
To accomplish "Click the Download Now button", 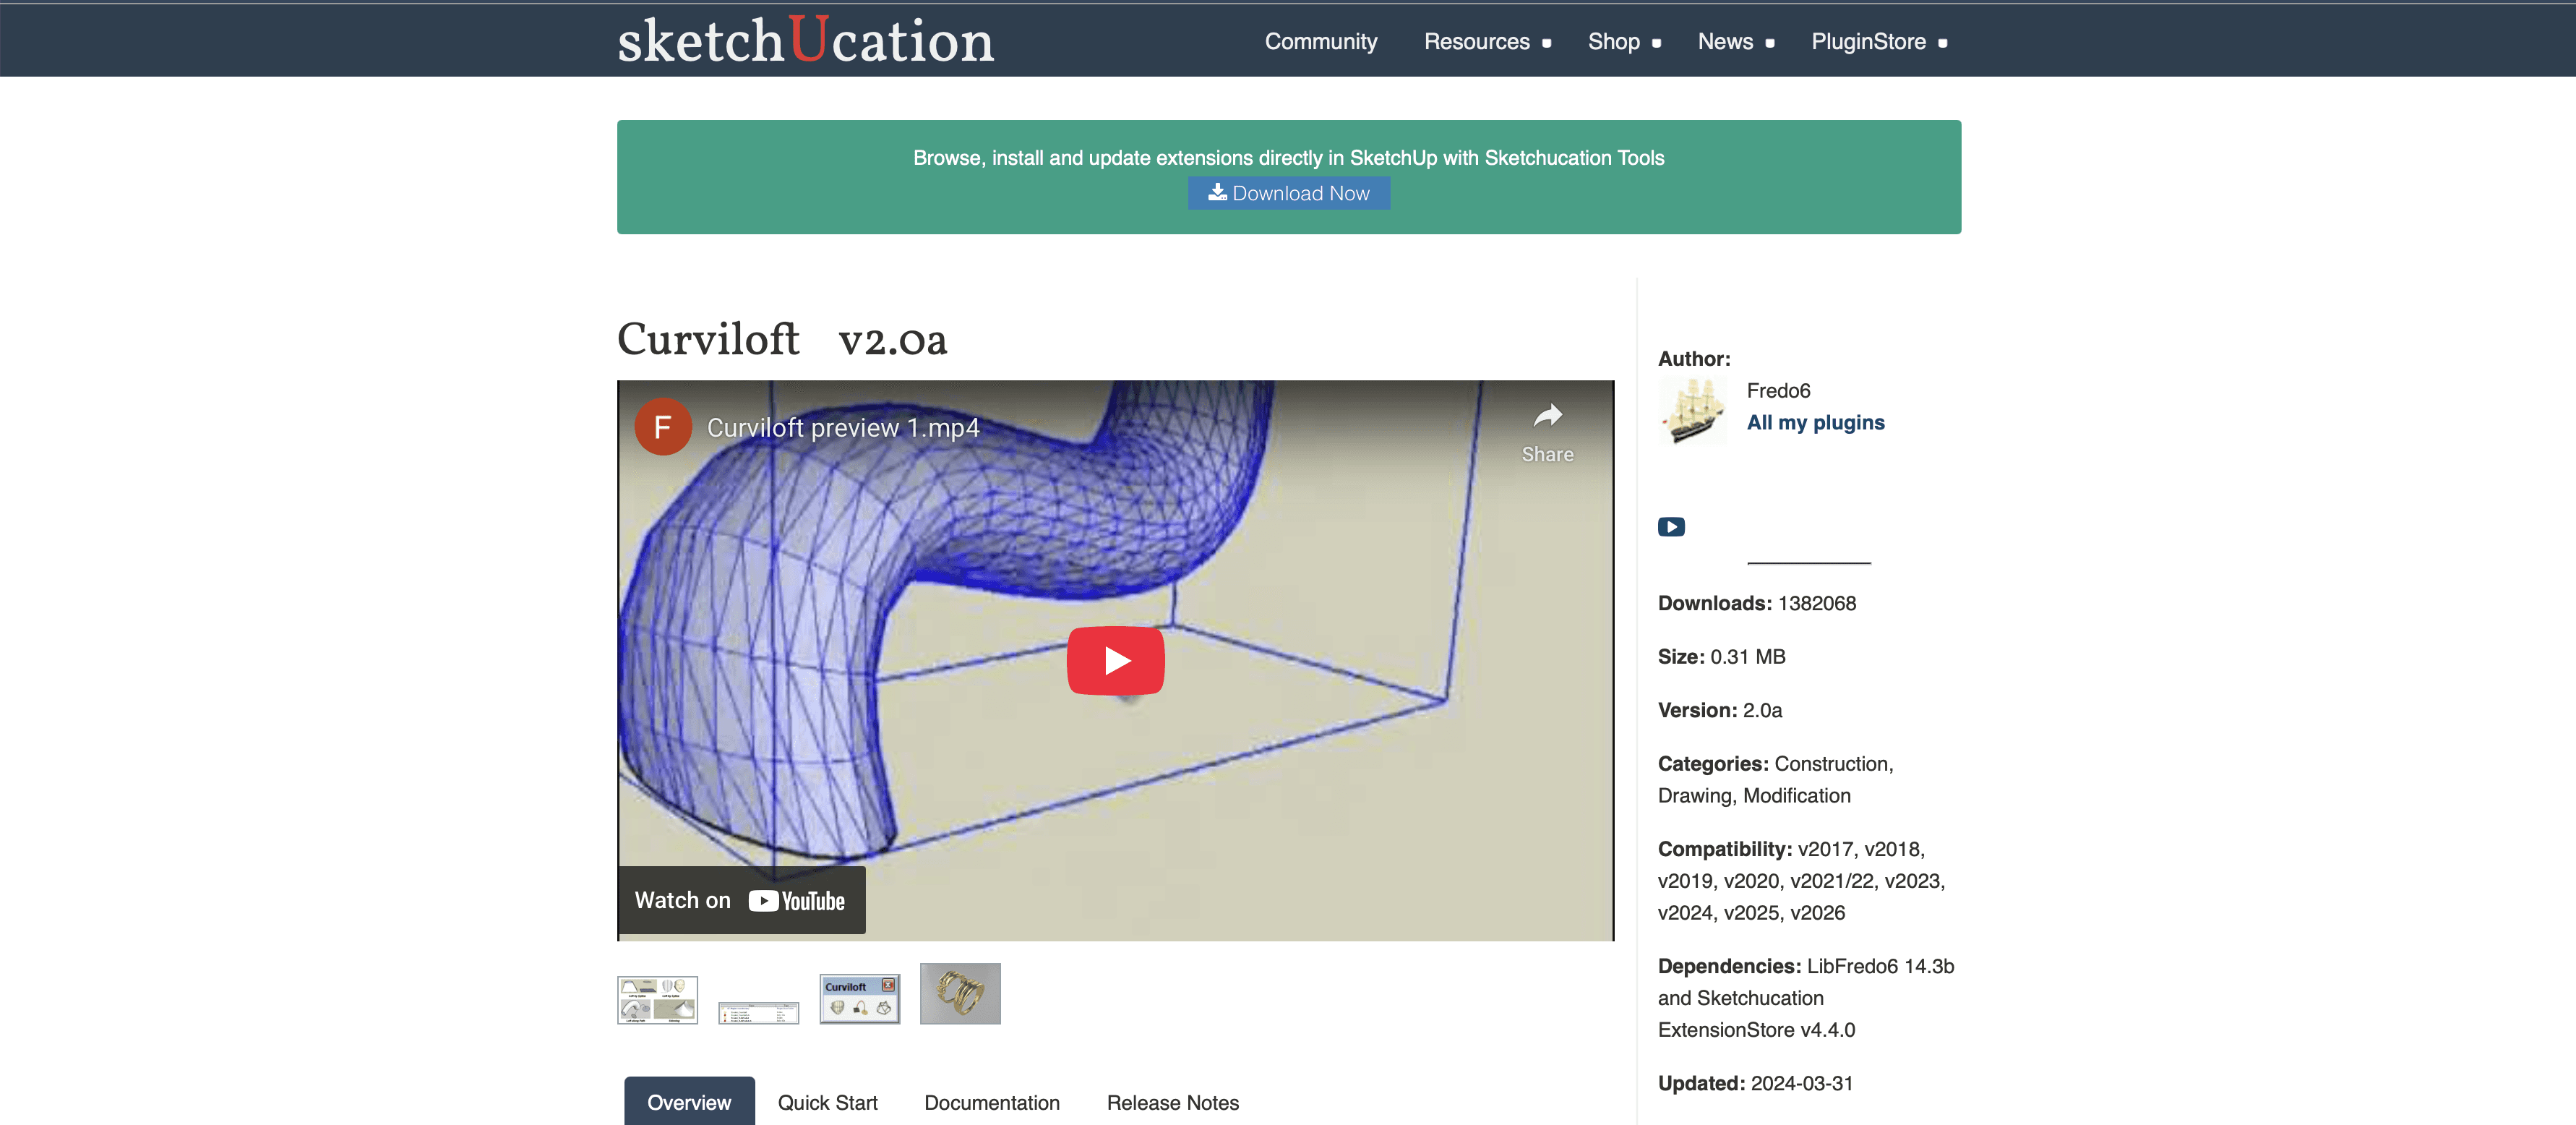I will [x=1288, y=193].
